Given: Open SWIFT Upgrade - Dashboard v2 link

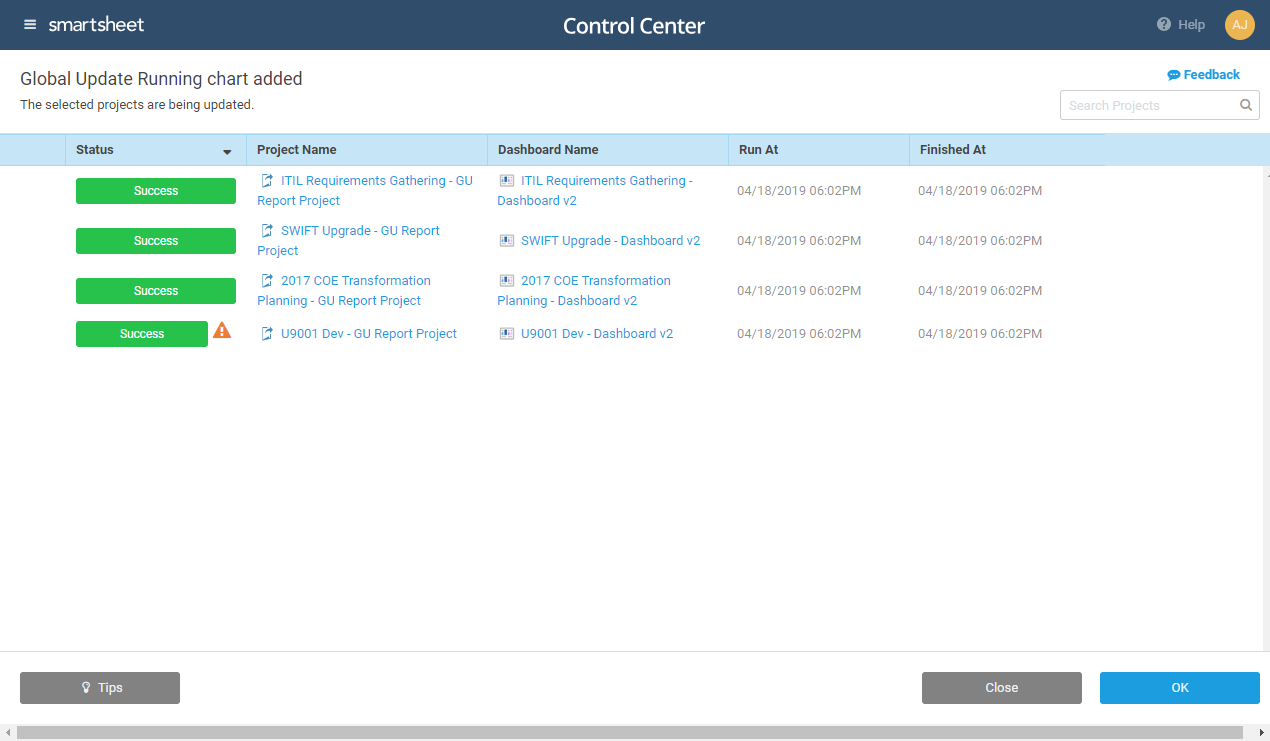Looking at the screenshot, I should pyautogui.click(x=610, y=241).
